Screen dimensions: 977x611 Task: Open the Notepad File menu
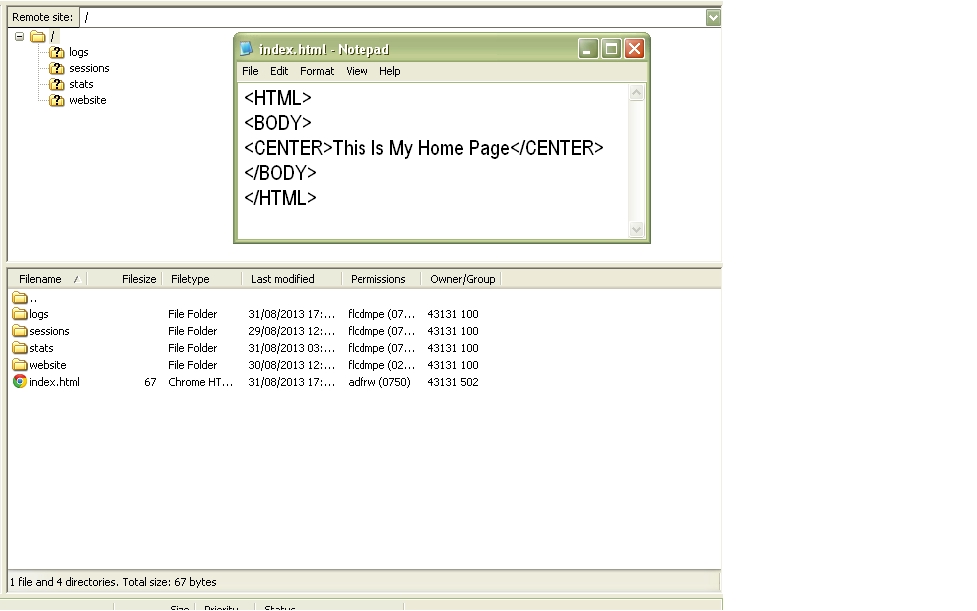(x=250, y=71)
